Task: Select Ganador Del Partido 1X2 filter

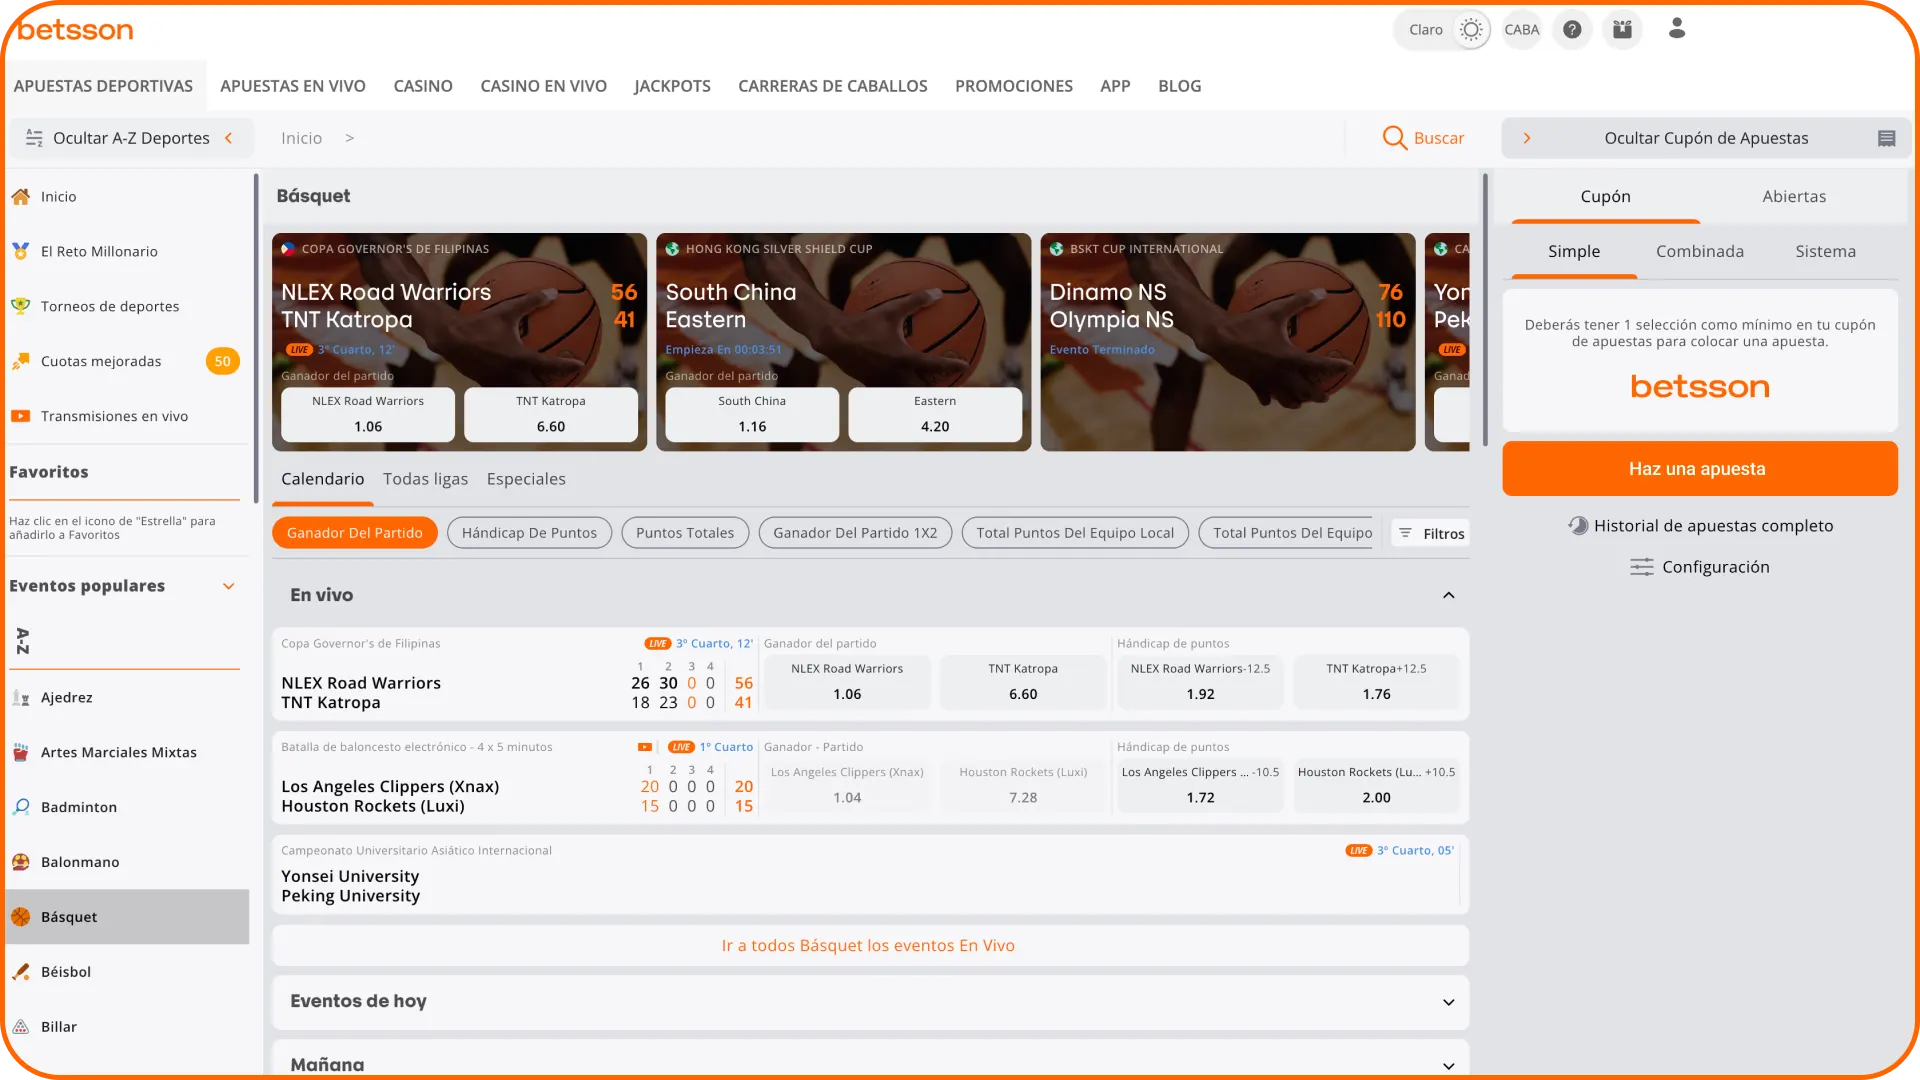Action: (x=855, y=533)
